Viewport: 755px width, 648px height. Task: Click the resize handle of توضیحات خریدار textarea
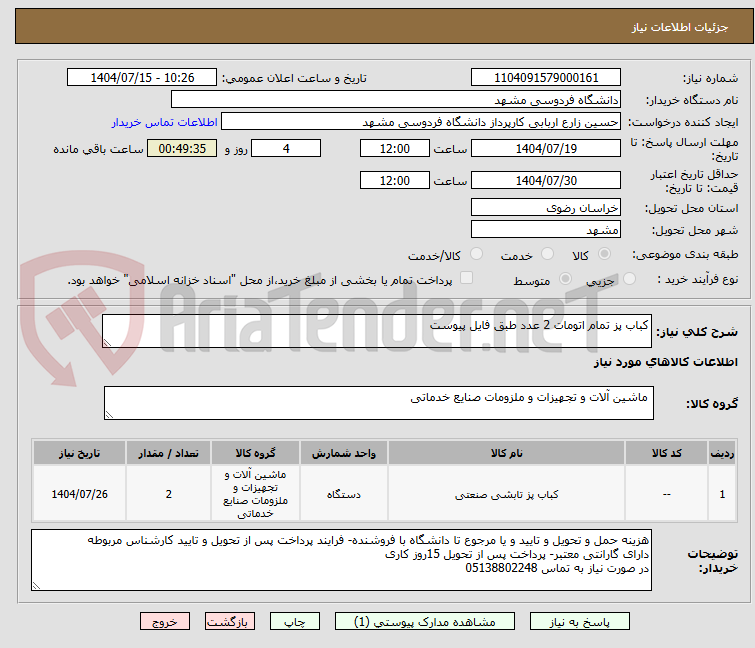[x=37, y=585]
